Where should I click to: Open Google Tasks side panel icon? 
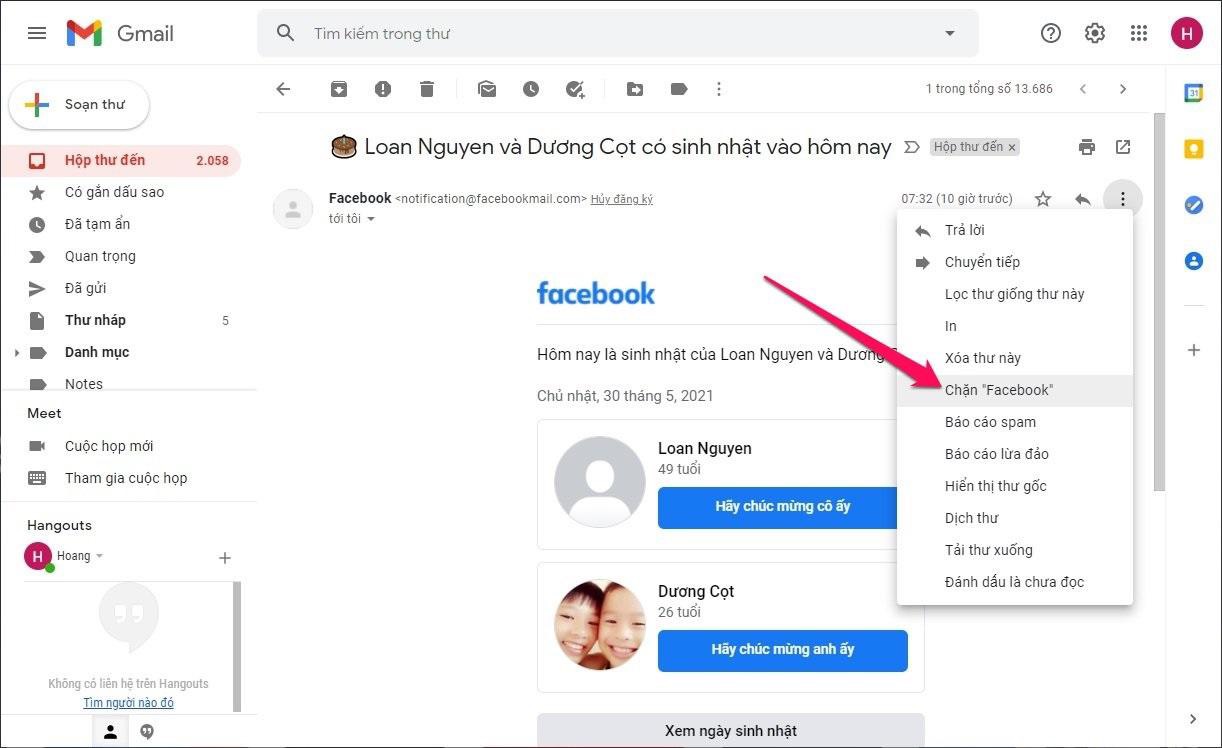pos(1193,205)
